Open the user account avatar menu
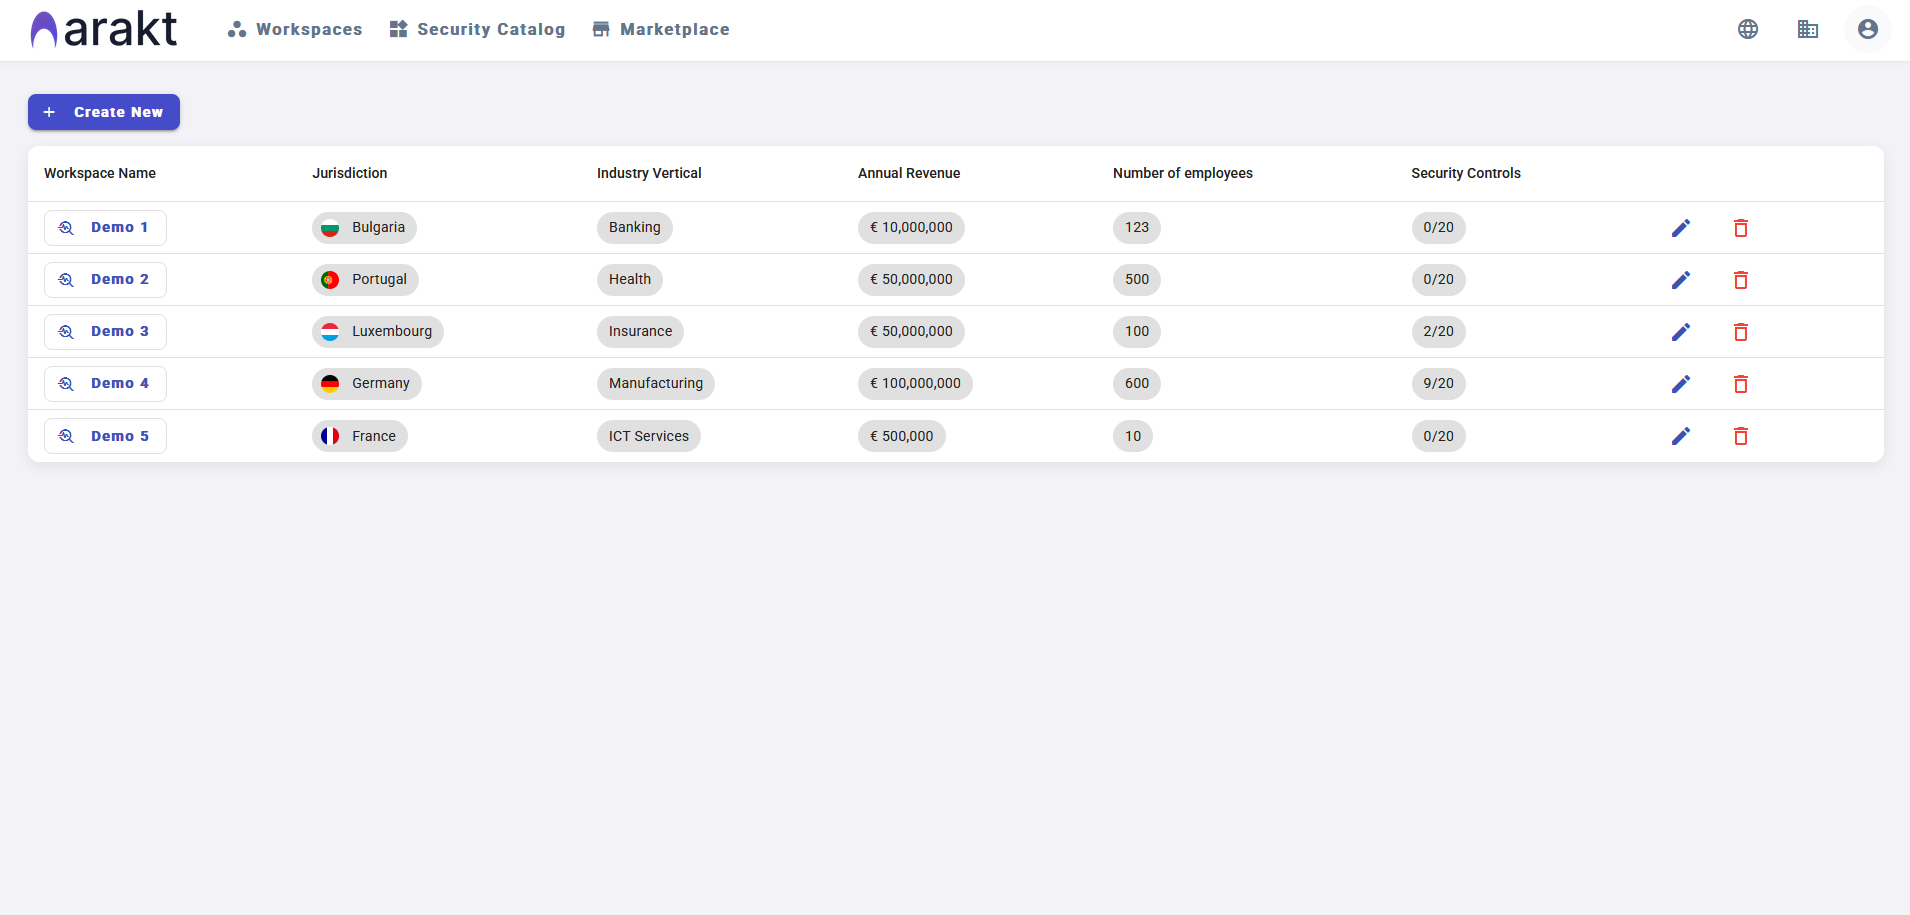 click(1866, 29)
